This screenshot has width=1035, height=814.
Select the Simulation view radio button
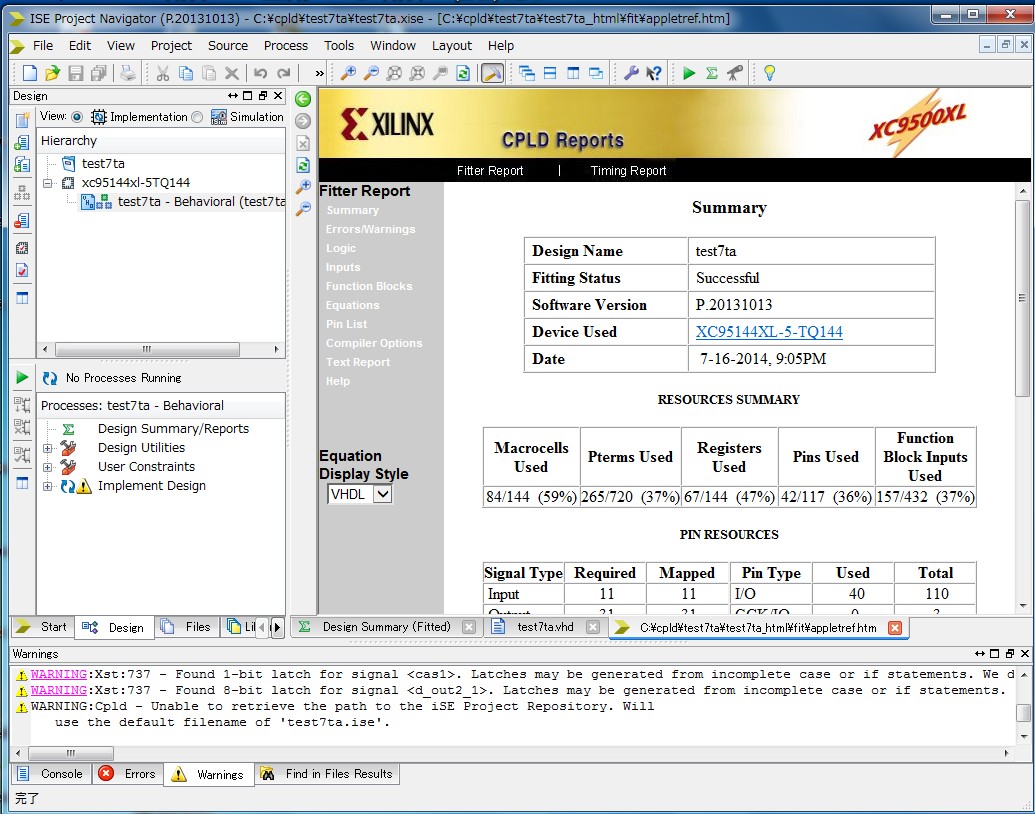(x=197, y=117)
